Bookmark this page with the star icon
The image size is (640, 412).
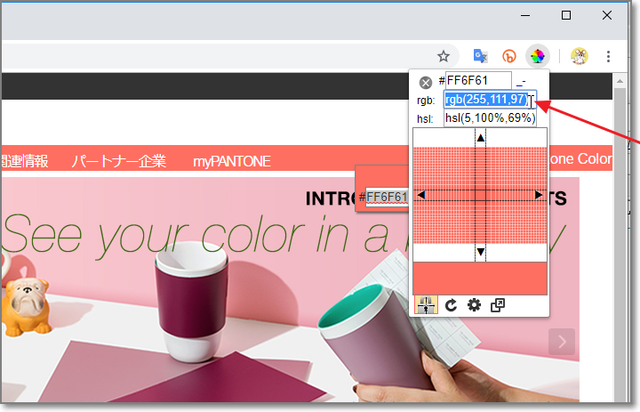(444, 56)
